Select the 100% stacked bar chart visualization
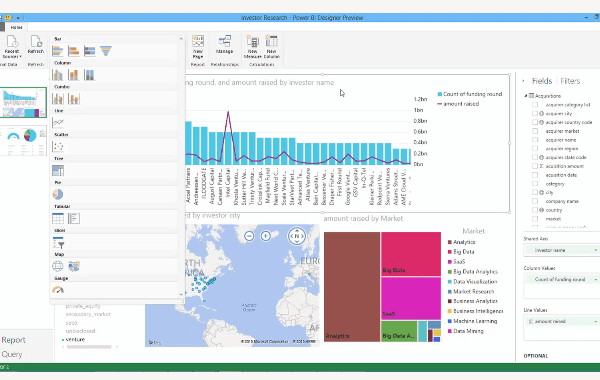Viewport: 600px width, 380px height. 90,51
